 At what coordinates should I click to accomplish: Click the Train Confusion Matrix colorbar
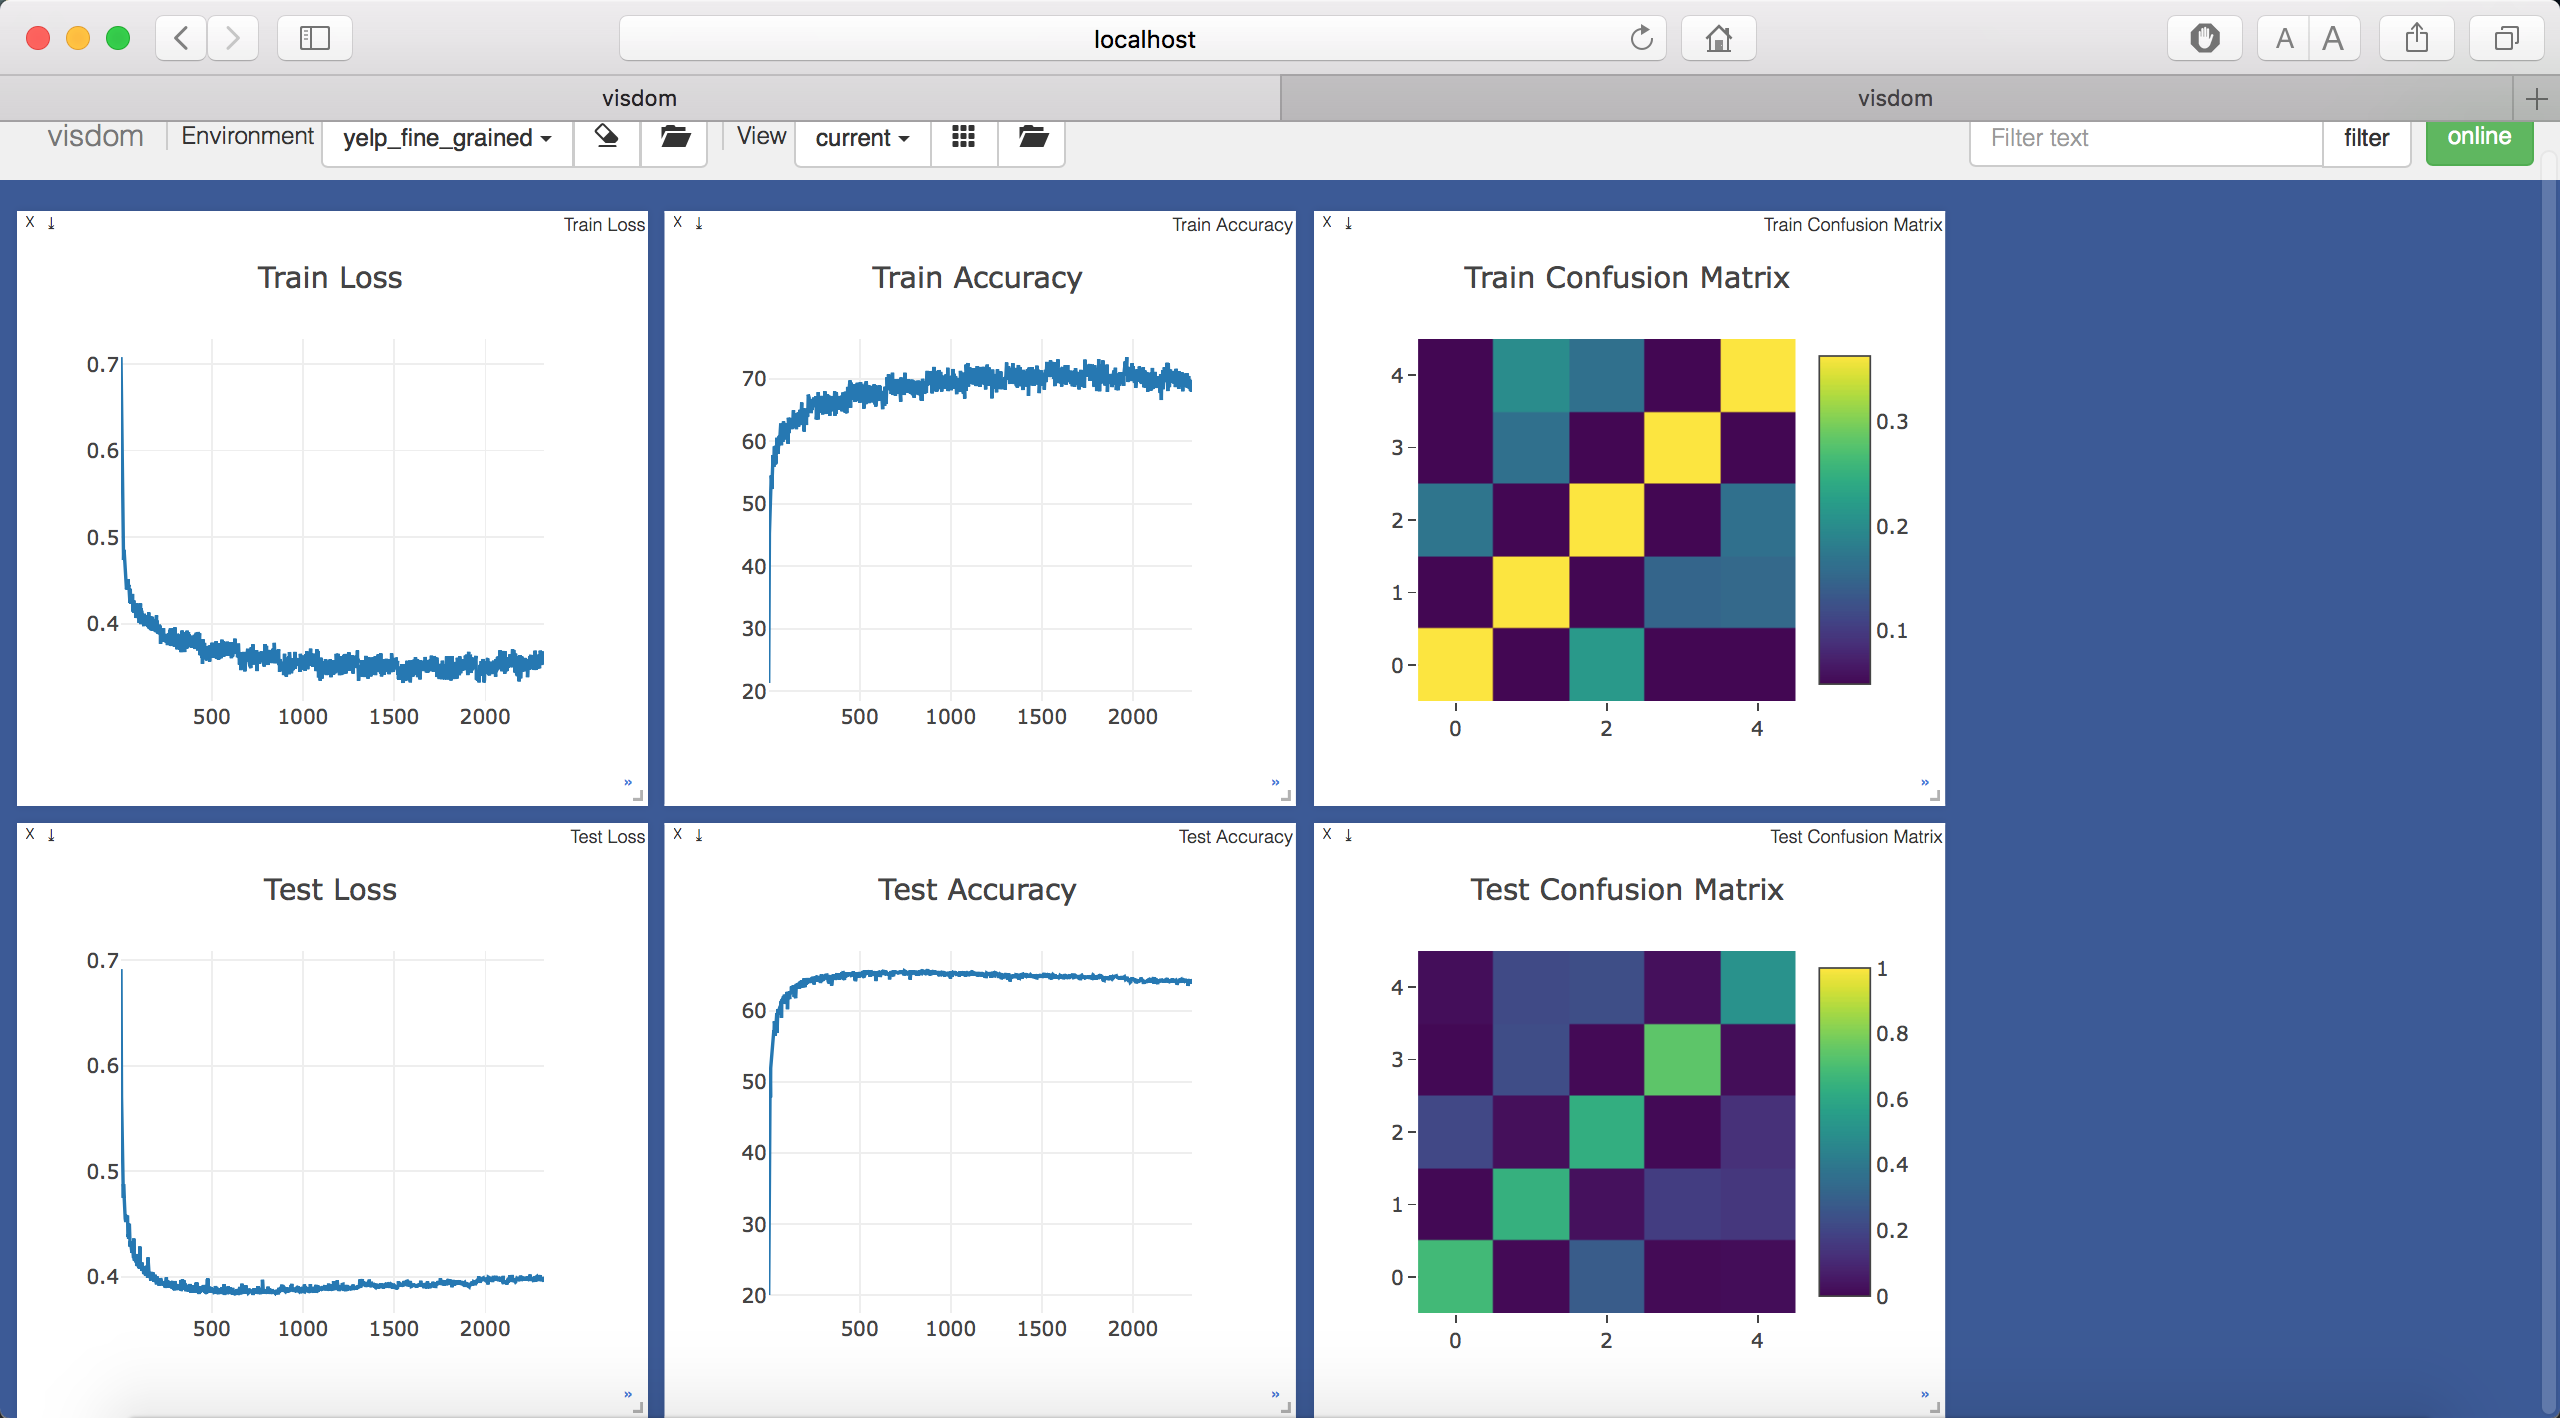coord(1843,520)
